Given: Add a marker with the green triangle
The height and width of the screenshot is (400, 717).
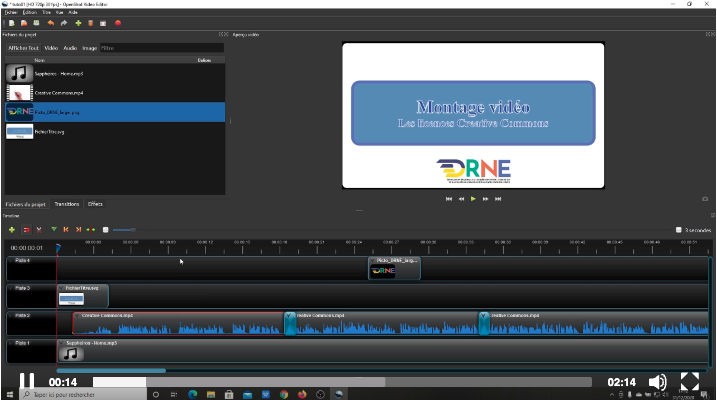Looking at the screenshot, I should [x=54, y=229].
